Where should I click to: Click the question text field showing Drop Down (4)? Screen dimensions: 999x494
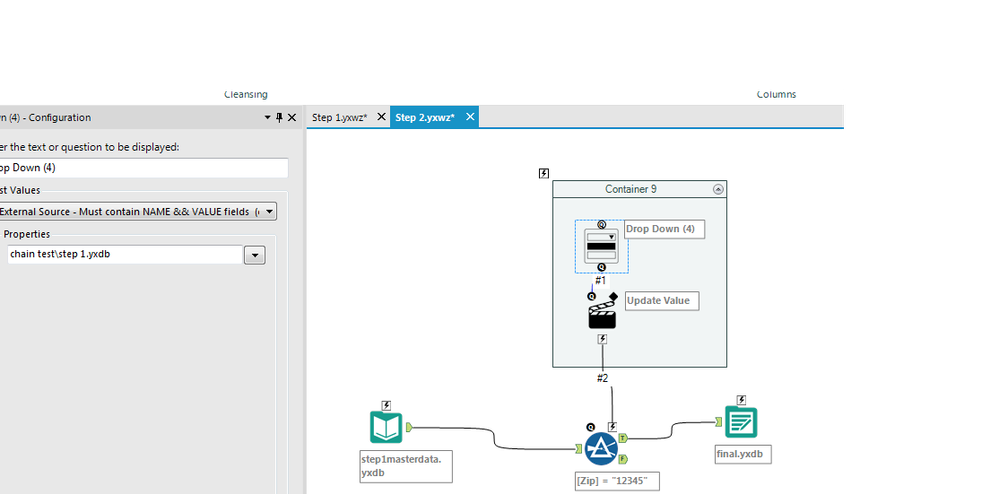pos(143,168)
